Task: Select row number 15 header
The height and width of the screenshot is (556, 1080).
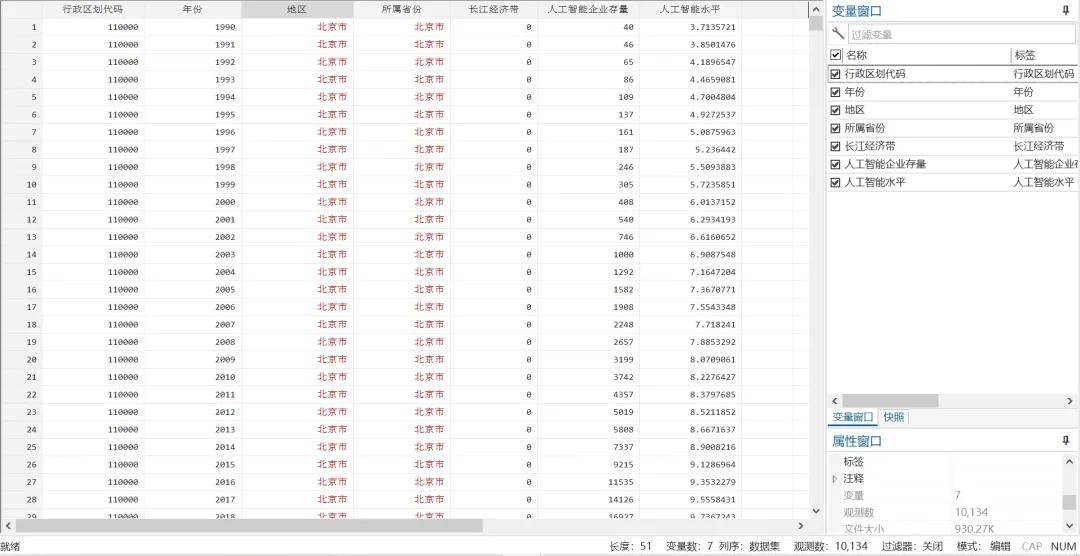Action: click(x=21, y=272)
